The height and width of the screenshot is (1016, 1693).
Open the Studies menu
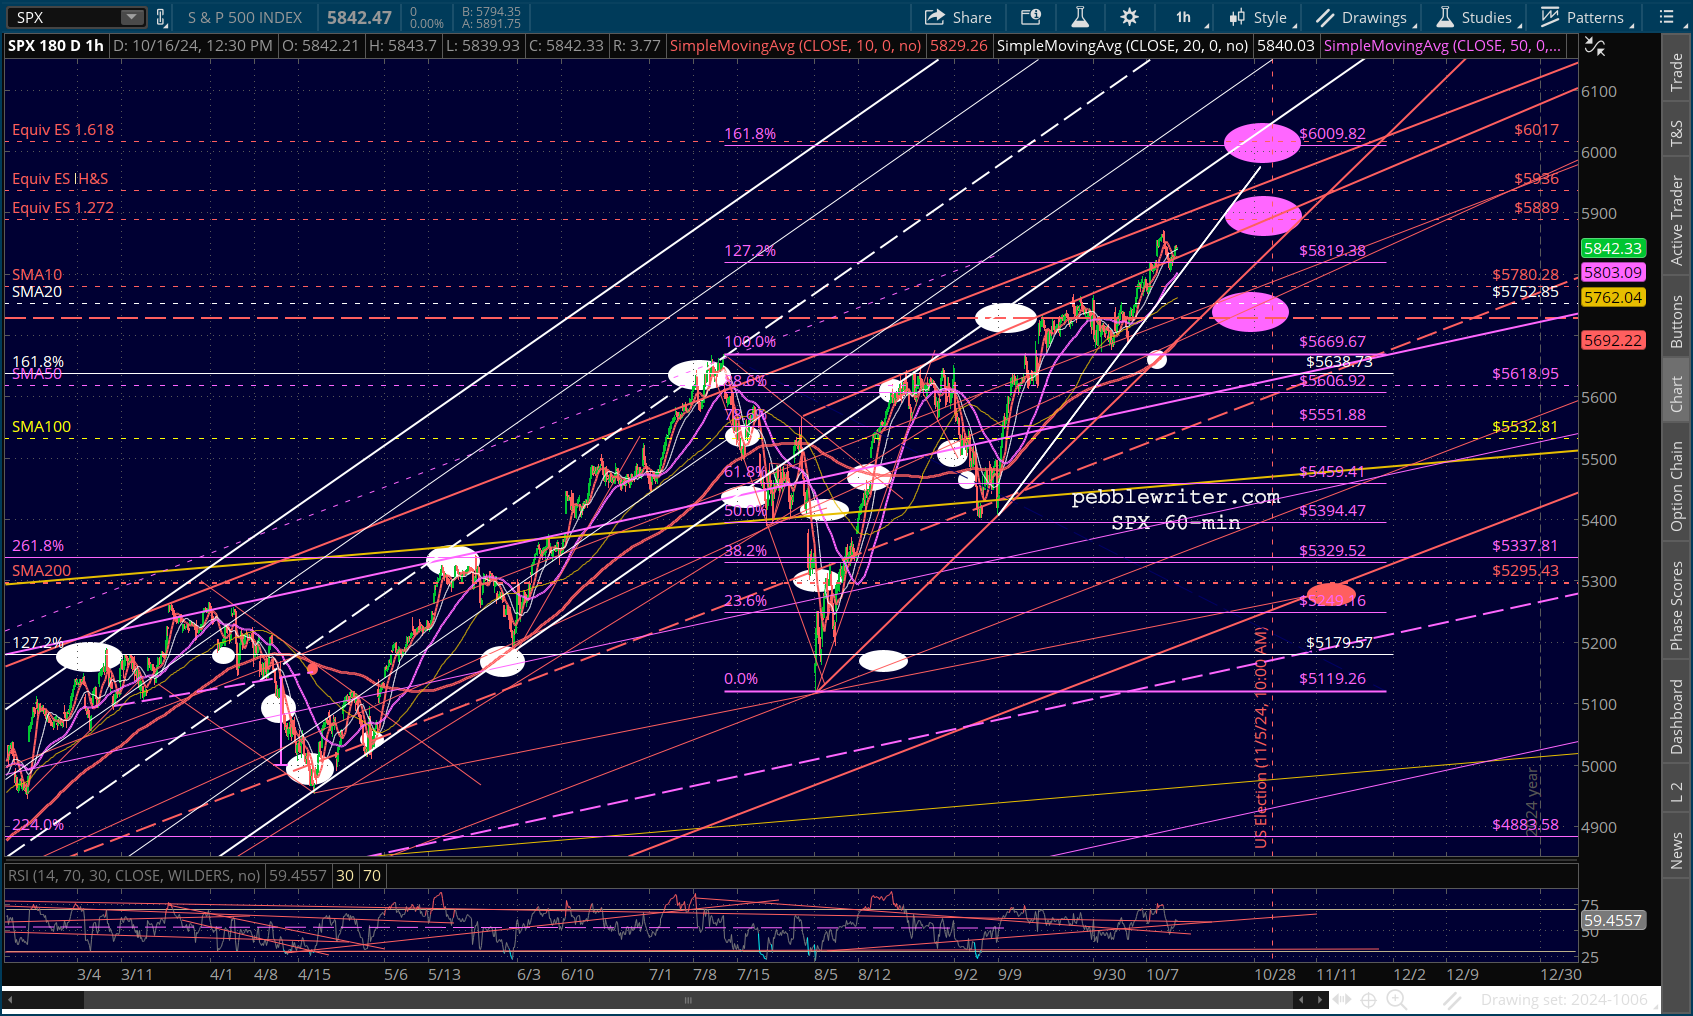point(1476,17)
